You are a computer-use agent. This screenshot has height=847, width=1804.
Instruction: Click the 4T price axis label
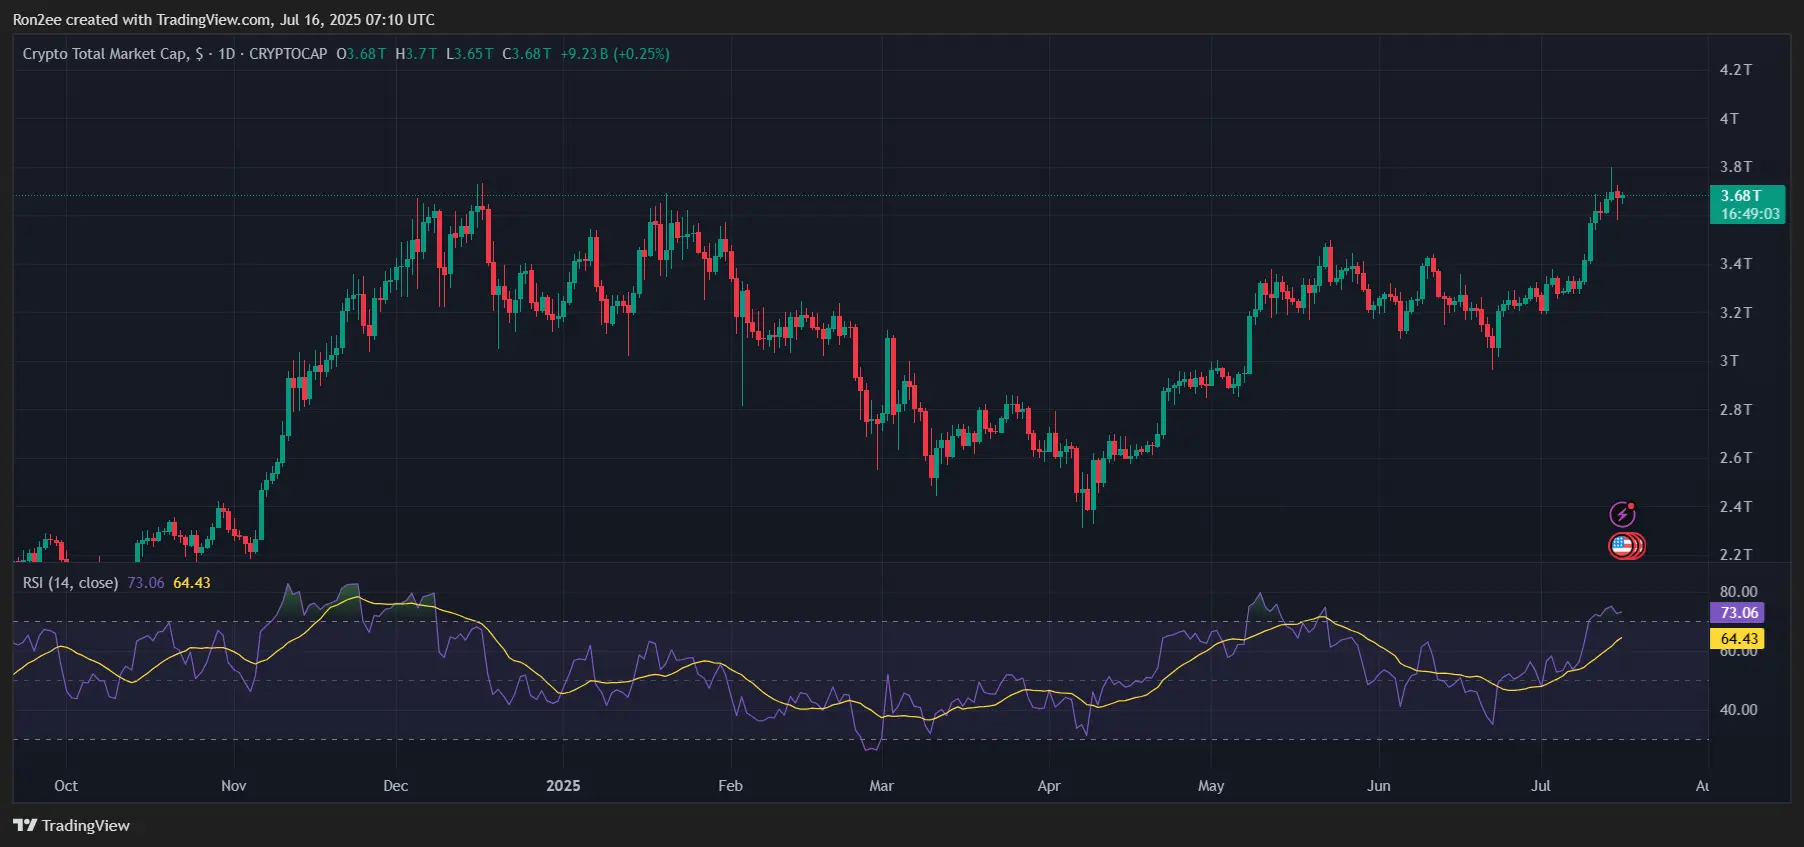tap(1729, 119)
